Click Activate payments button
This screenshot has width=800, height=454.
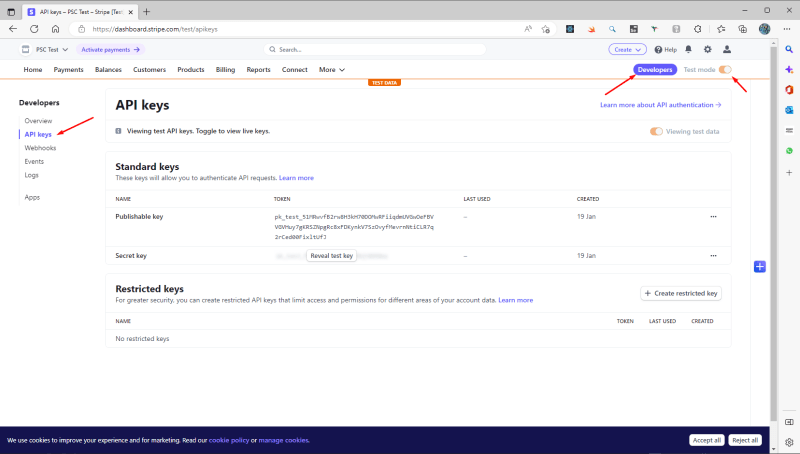[110, 49]
